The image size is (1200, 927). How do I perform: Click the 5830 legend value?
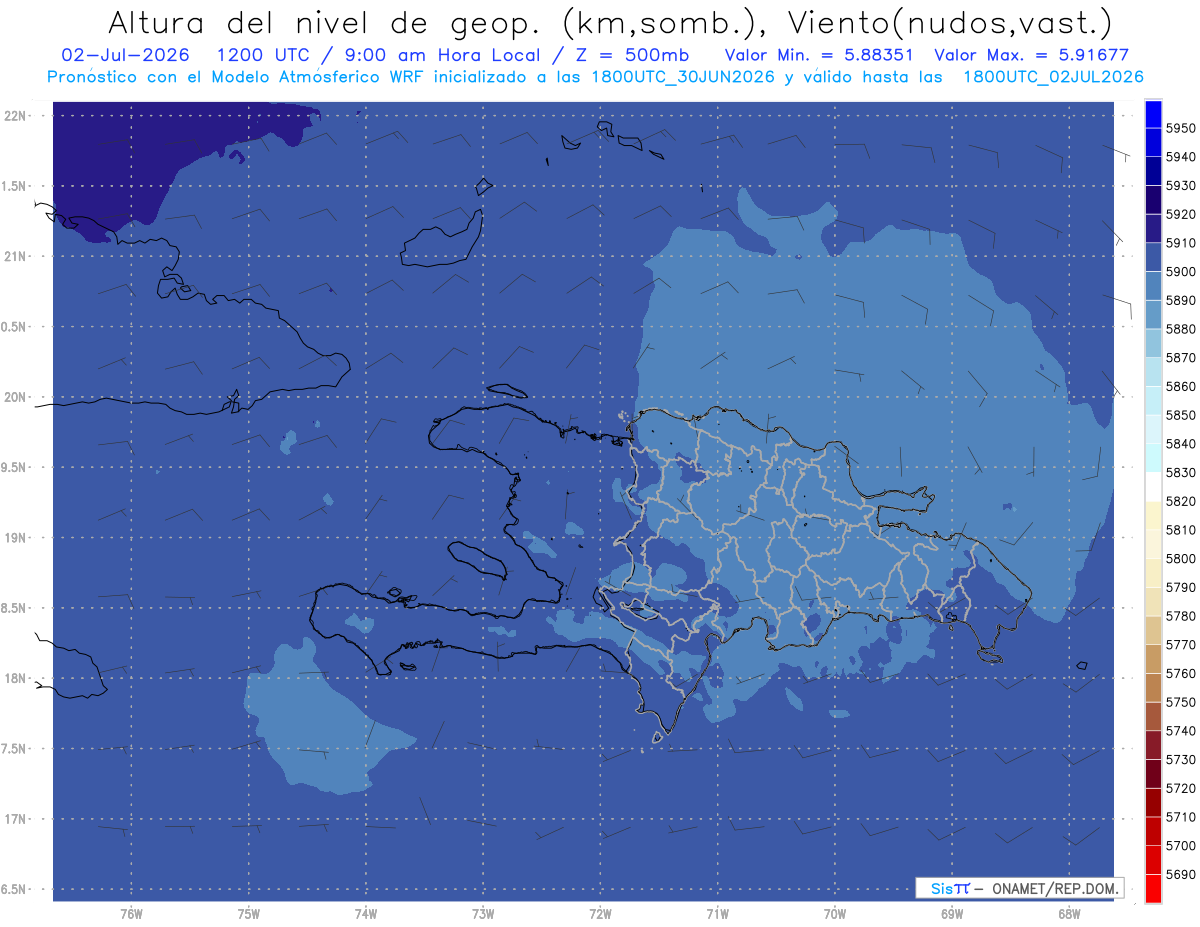pyautogui.click(x=1180, y=472)
